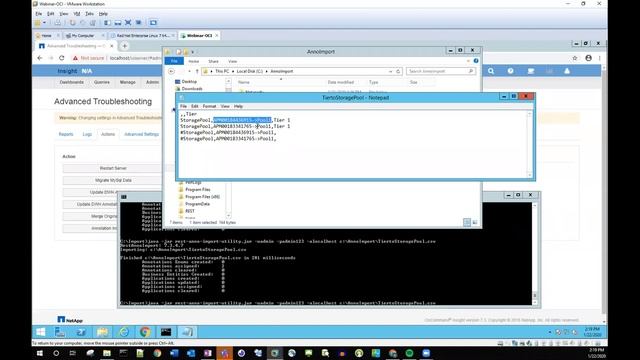This screenshot has width=640, height=360.
Task: Switch to Red Hat Enterprise Linux VM tab
Action: click(142, 36)
